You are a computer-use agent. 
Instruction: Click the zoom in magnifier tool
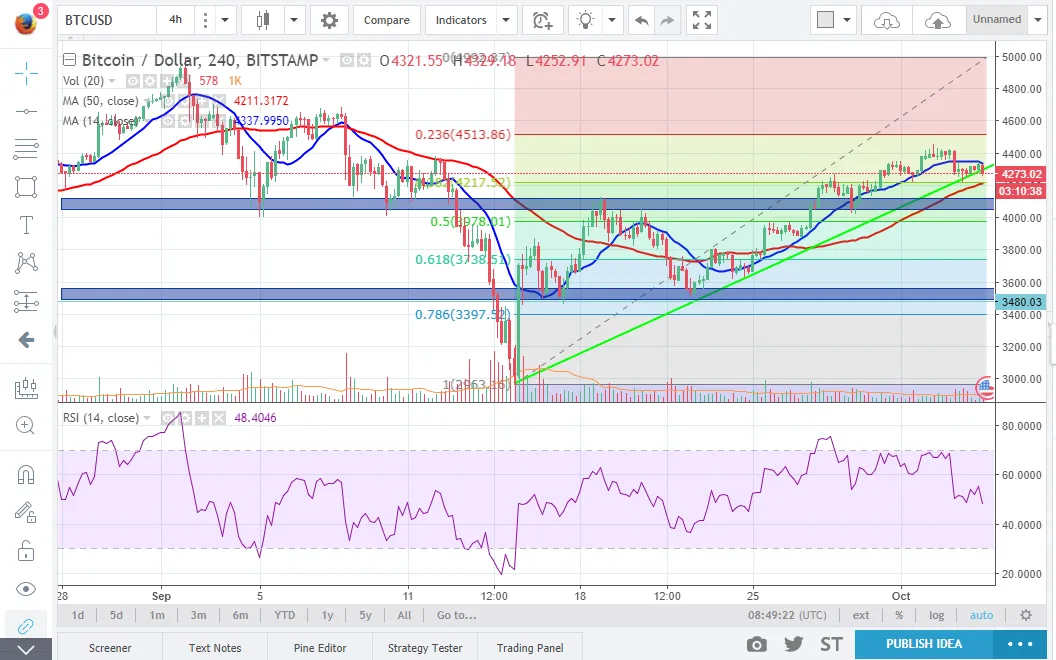26,426
